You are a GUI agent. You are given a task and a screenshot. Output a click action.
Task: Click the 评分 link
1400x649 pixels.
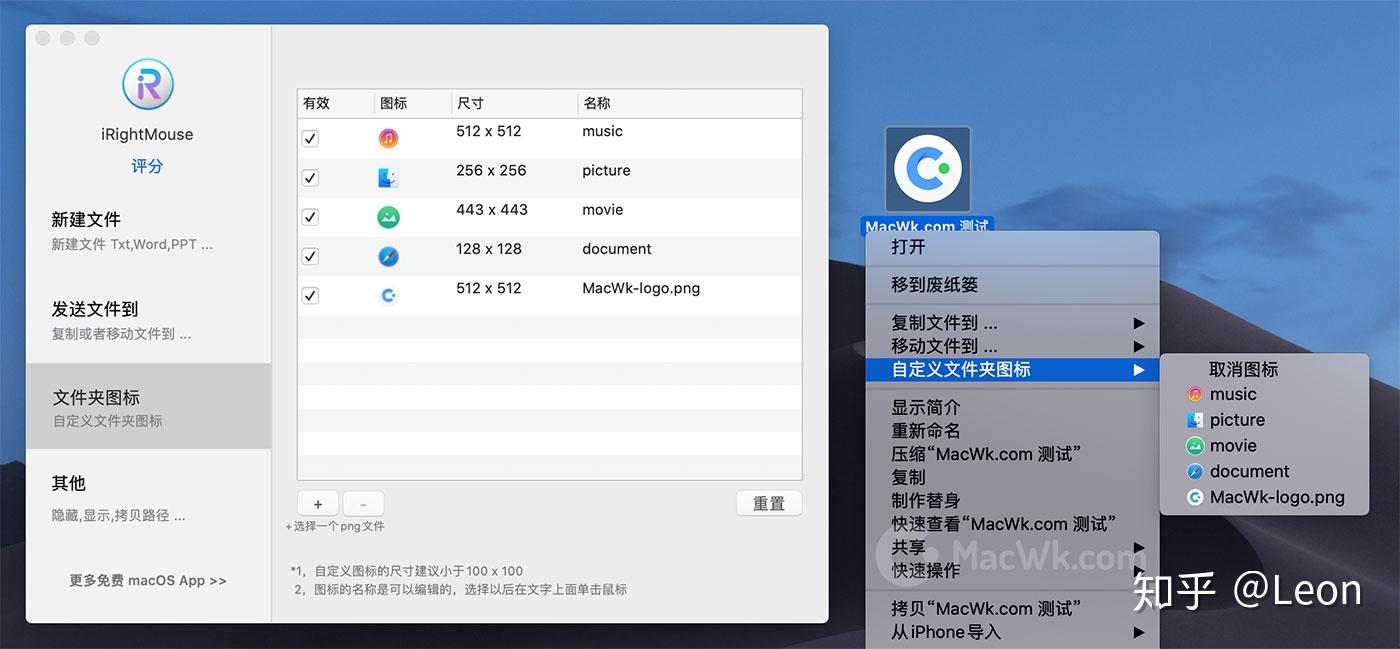click(x=148, y=166)
